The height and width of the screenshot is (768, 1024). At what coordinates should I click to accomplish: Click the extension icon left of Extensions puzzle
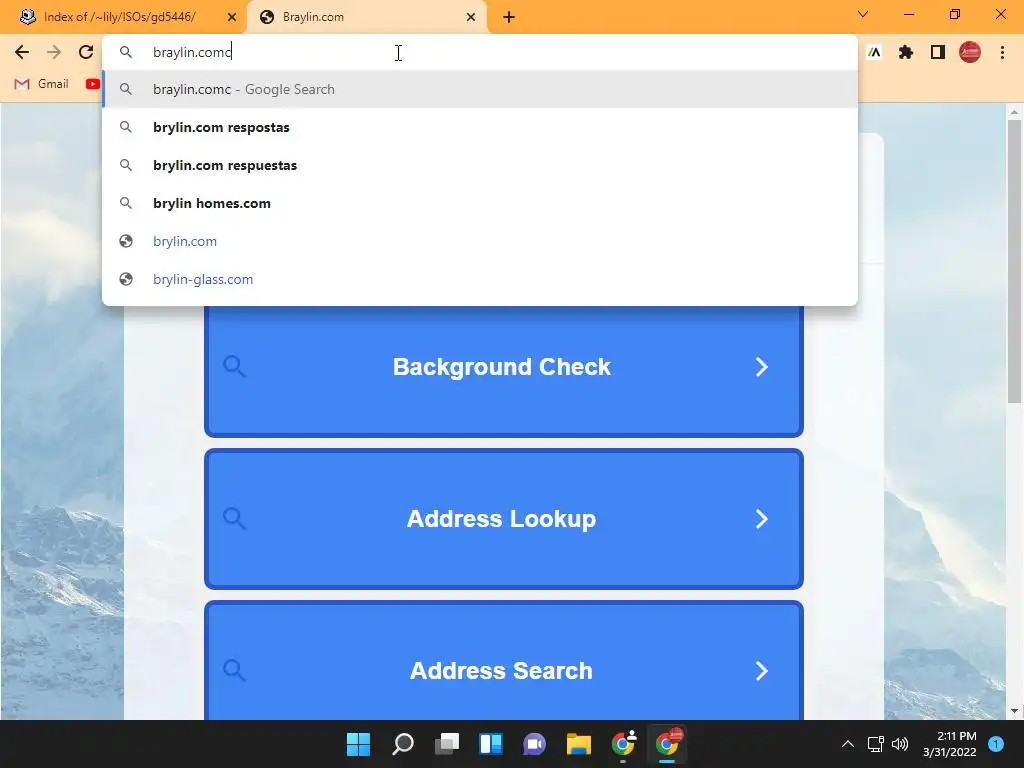(x=874, y=52)
